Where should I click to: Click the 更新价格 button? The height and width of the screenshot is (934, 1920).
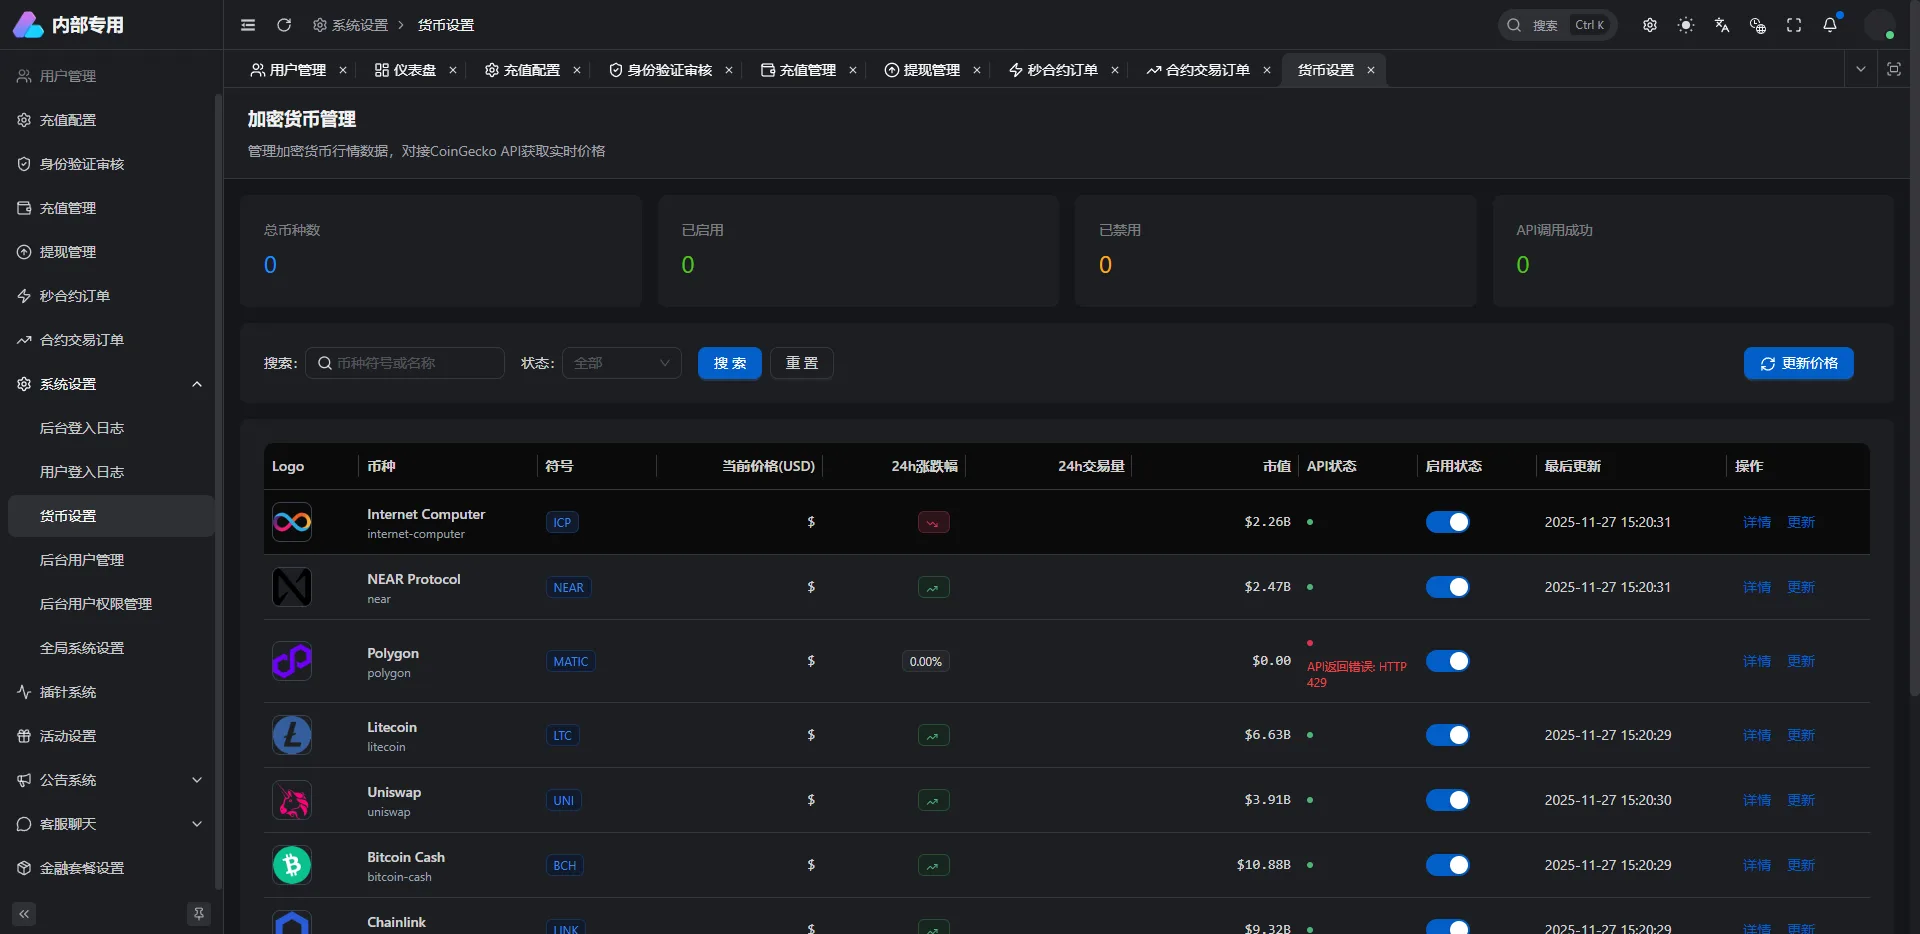[1798, 363]
